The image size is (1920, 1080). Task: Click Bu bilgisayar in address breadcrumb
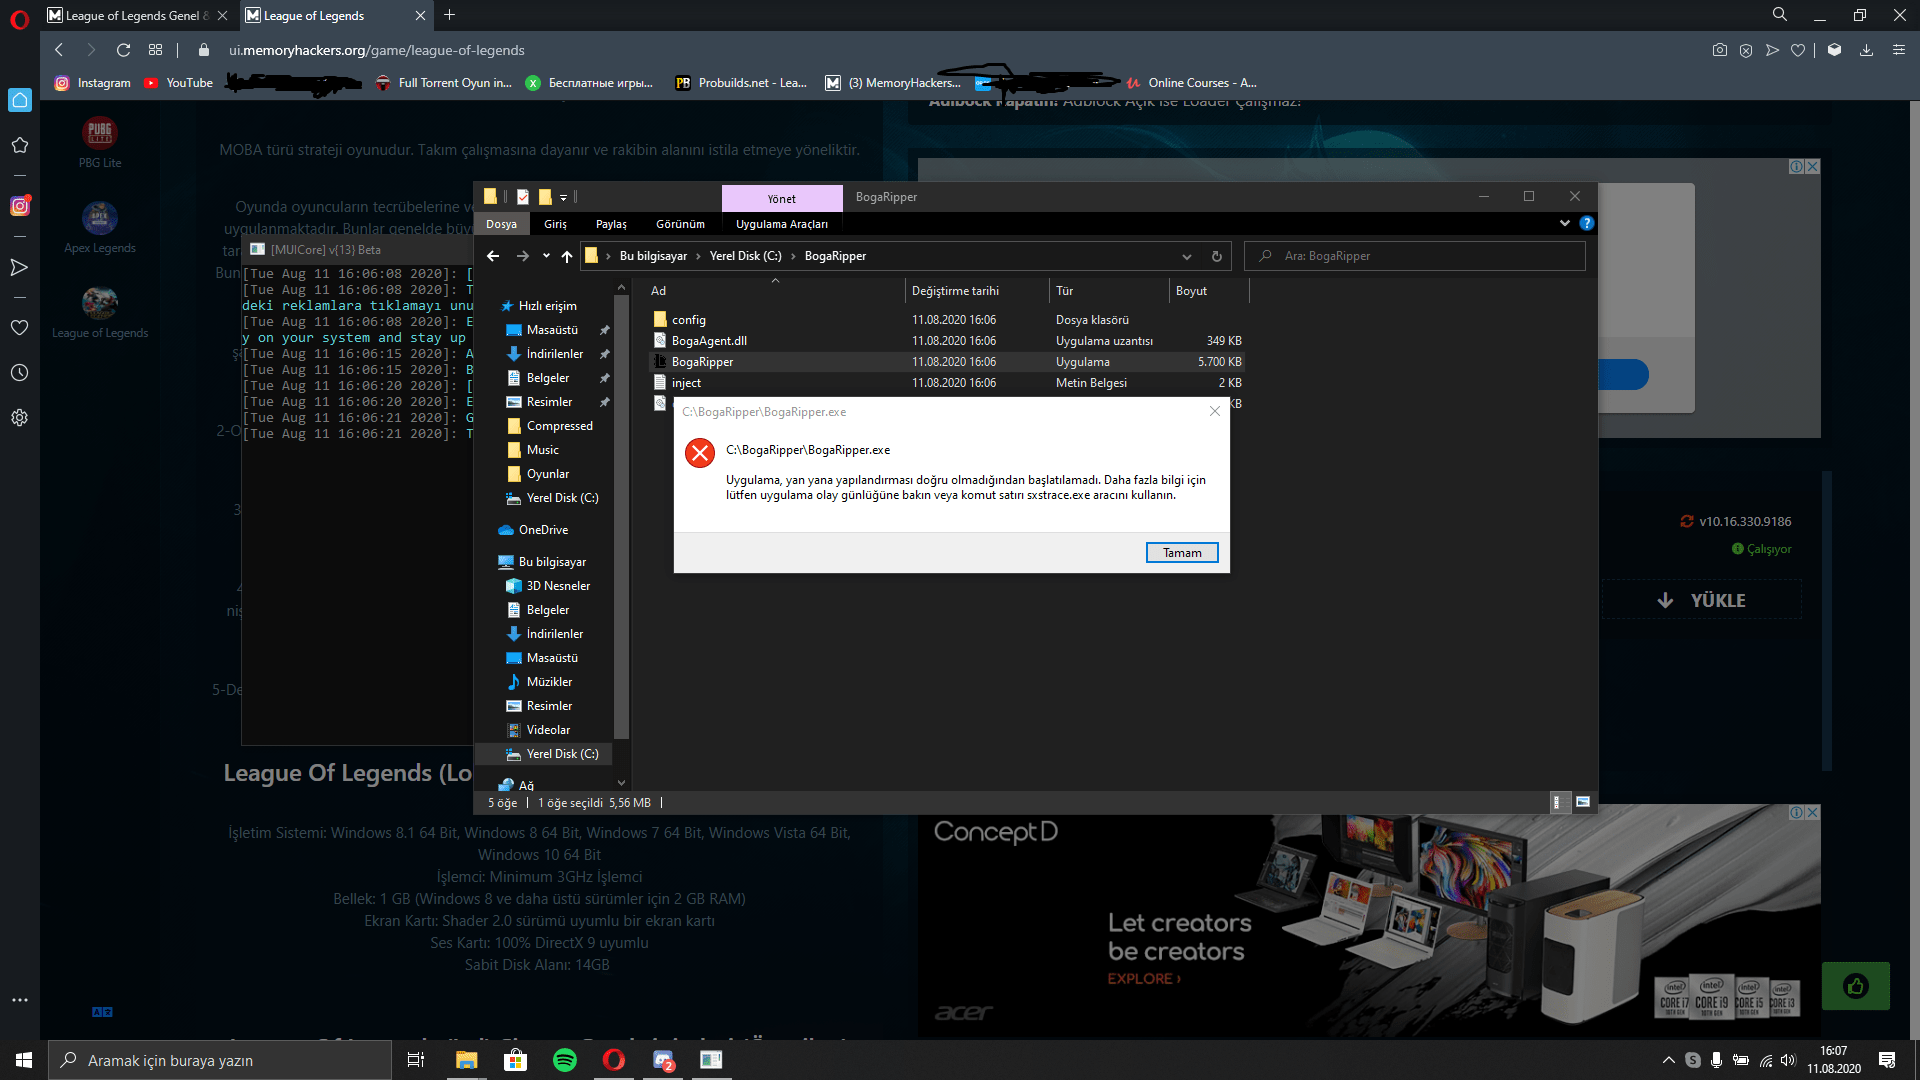[653, 256]
